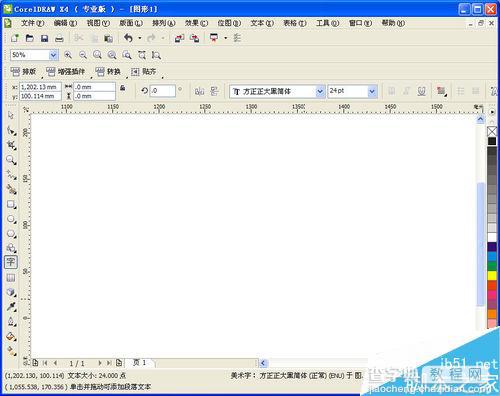Open the 文件 (File) menu
The image size is (500, 396).
[x=32, y=23]
